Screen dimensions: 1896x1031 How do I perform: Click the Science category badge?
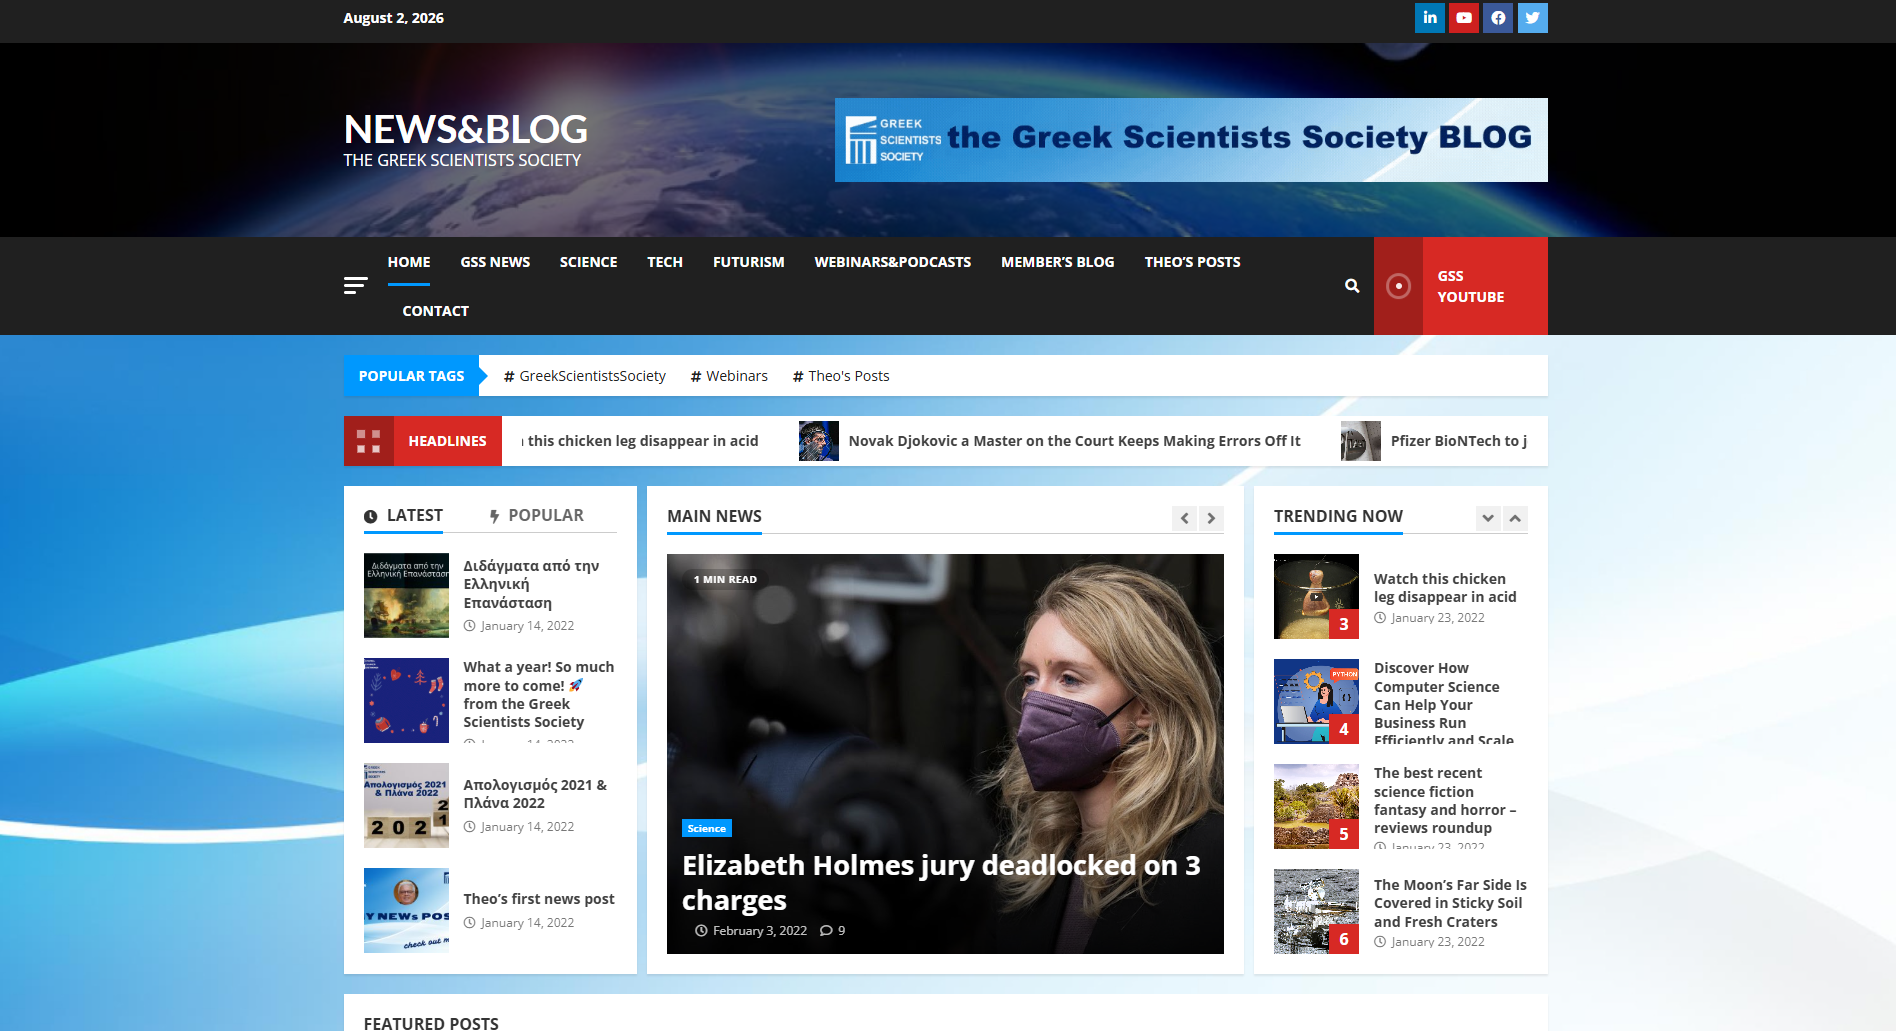pos(707,828)
